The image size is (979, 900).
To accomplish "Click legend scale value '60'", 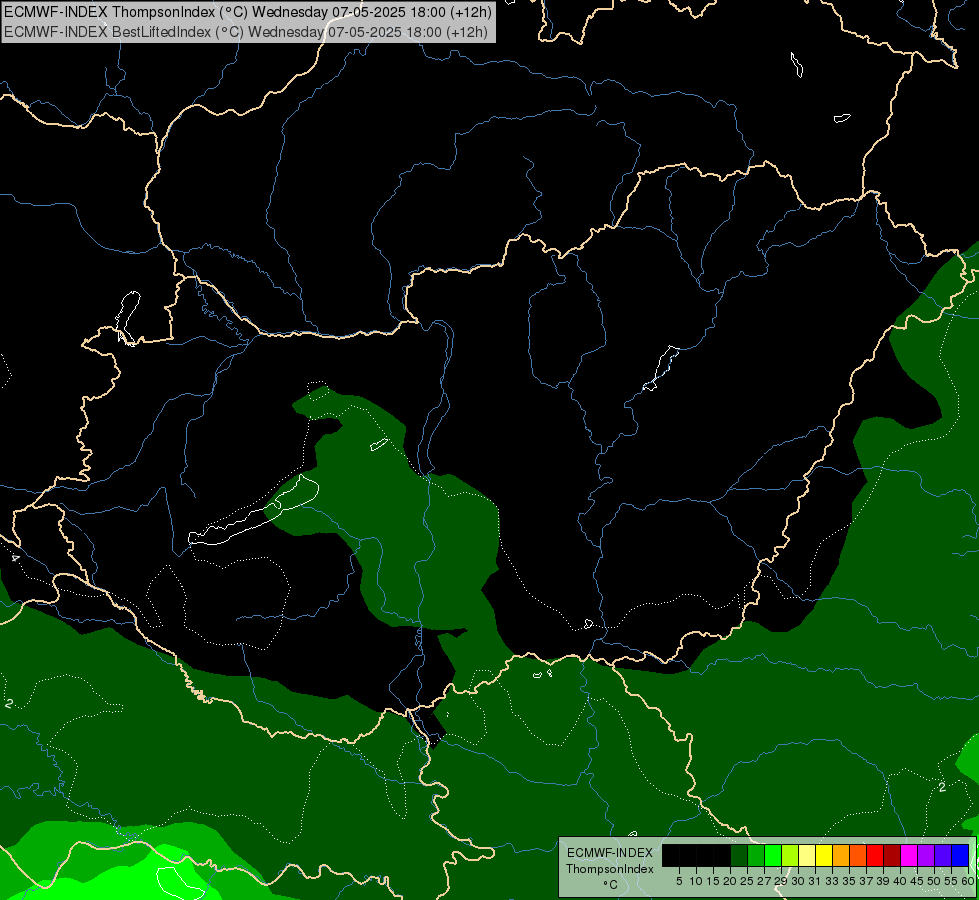I will [968, 881].
